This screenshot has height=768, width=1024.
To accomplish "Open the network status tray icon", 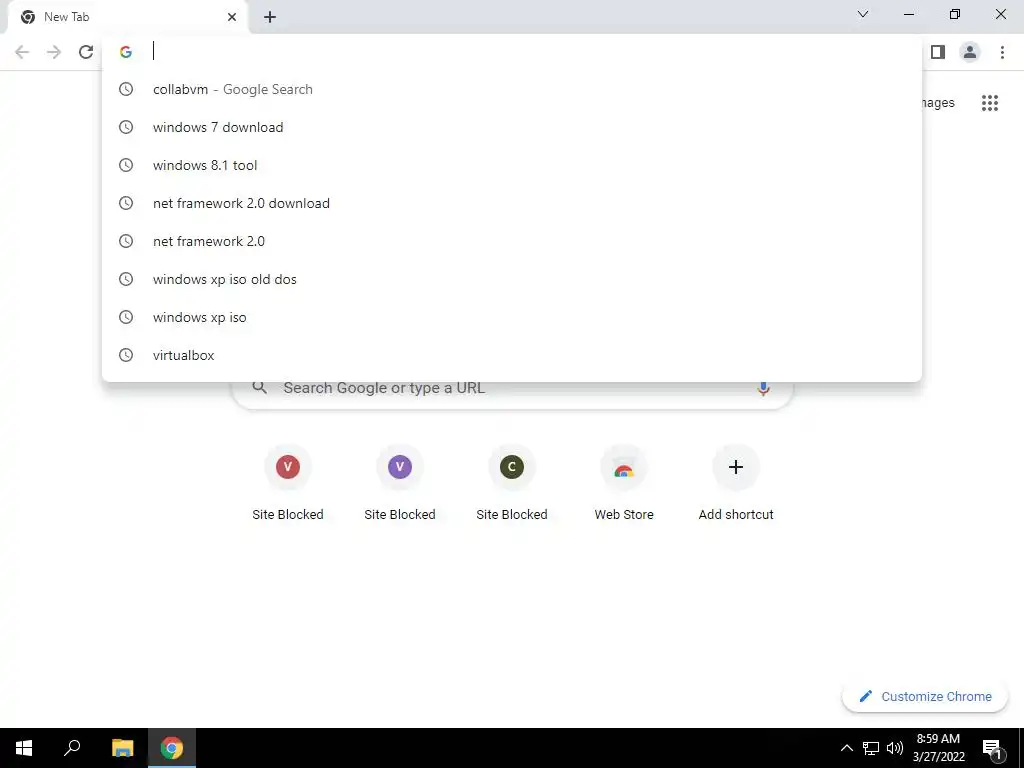I will point(871,748).
